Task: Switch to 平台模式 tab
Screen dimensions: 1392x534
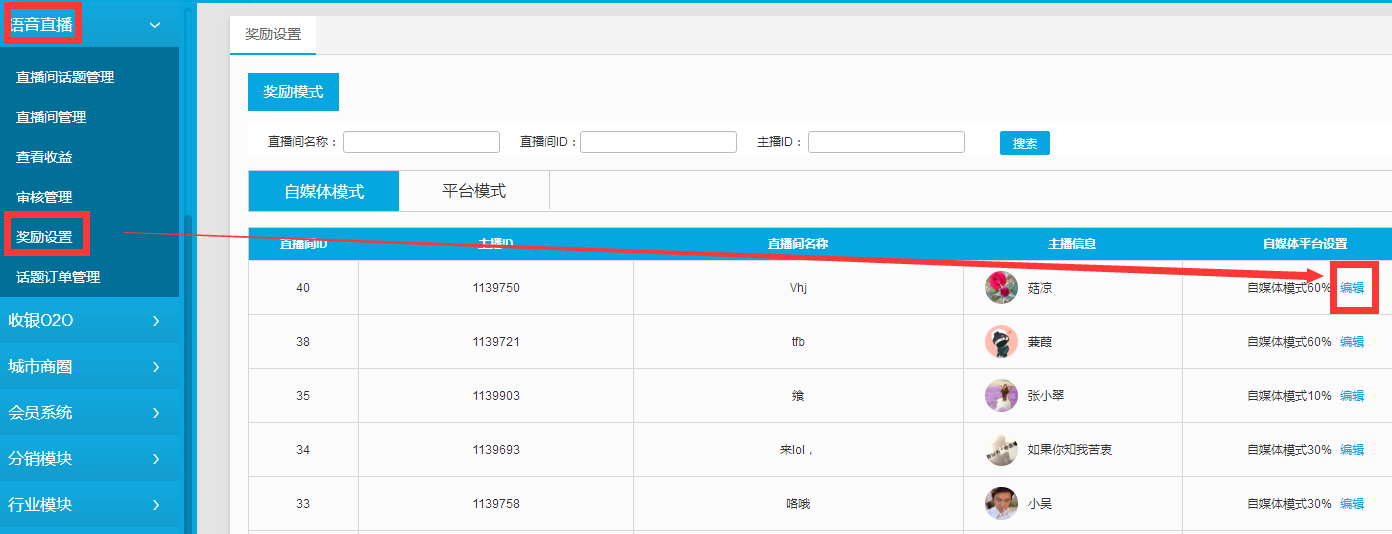Action: pos(474,191)
